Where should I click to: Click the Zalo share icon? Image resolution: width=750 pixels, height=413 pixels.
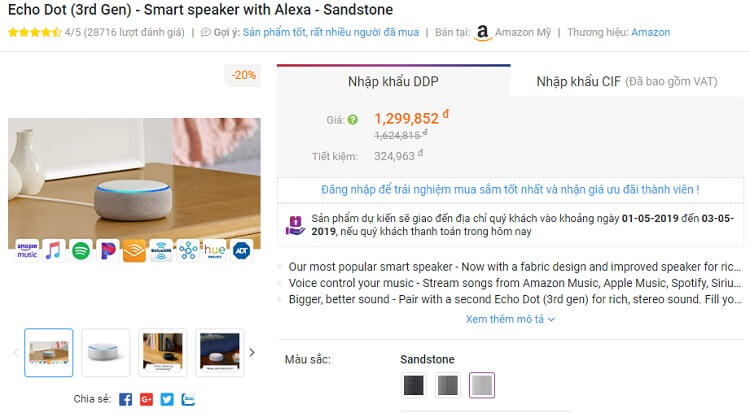click(188, 399)
